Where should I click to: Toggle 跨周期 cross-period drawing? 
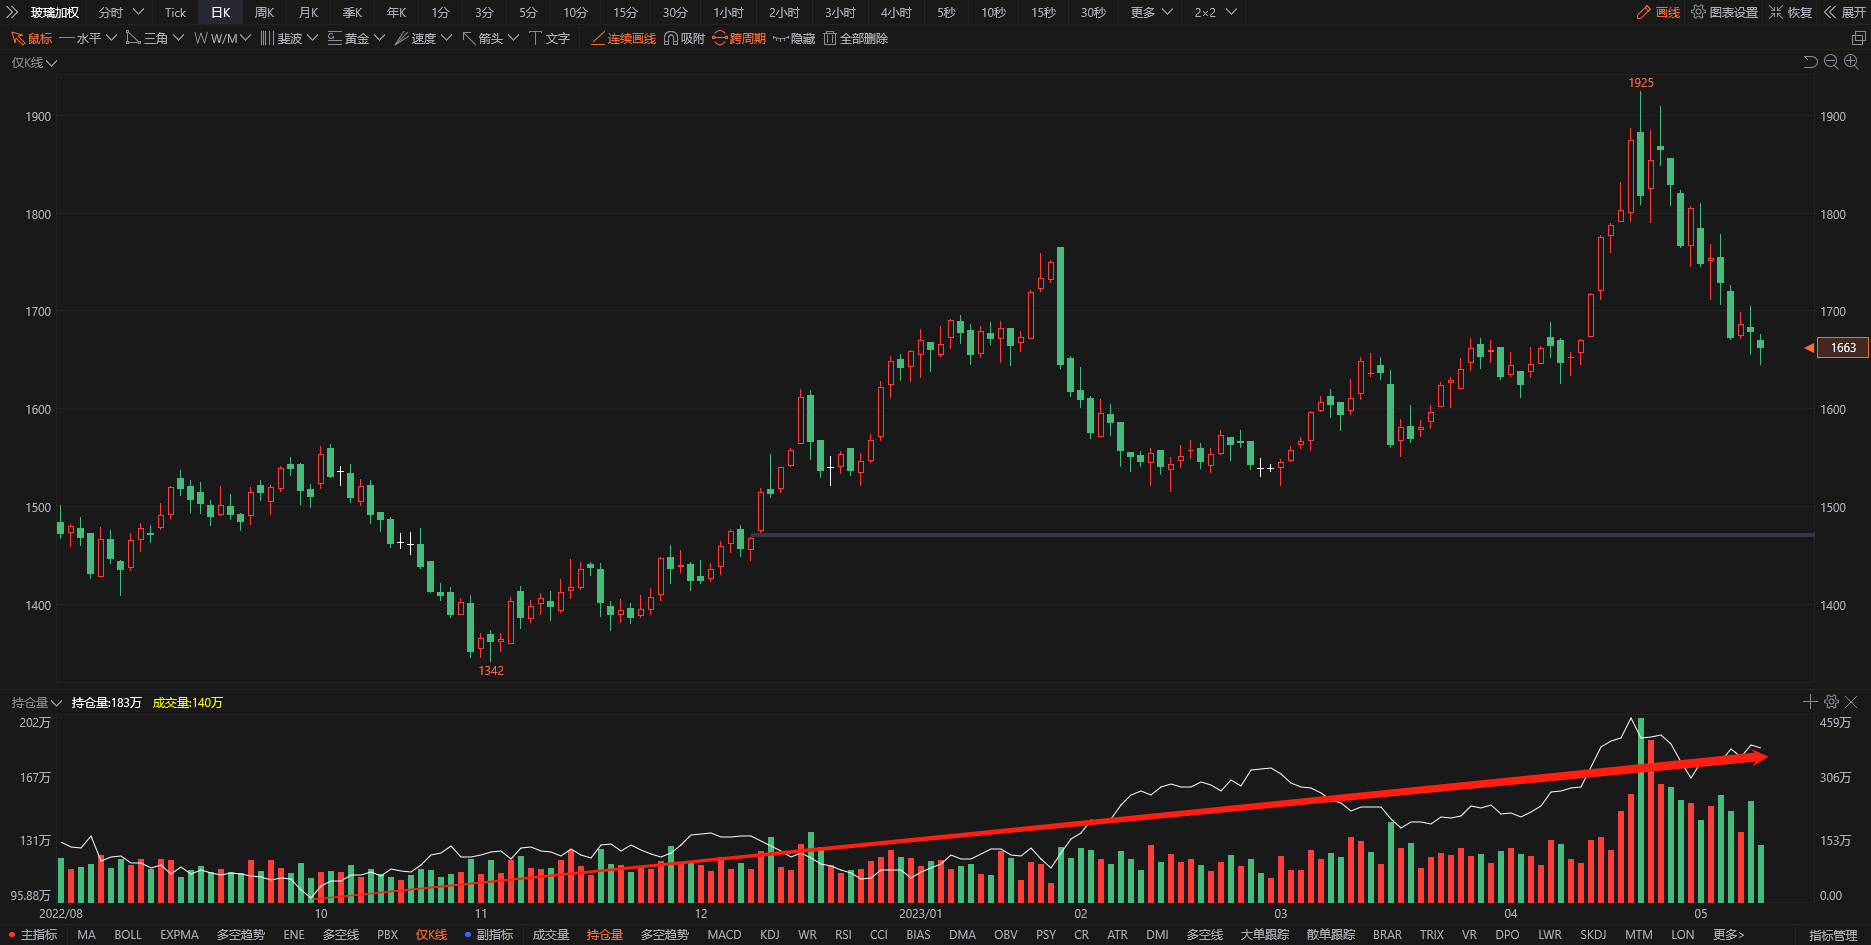(x=739, y=38)
